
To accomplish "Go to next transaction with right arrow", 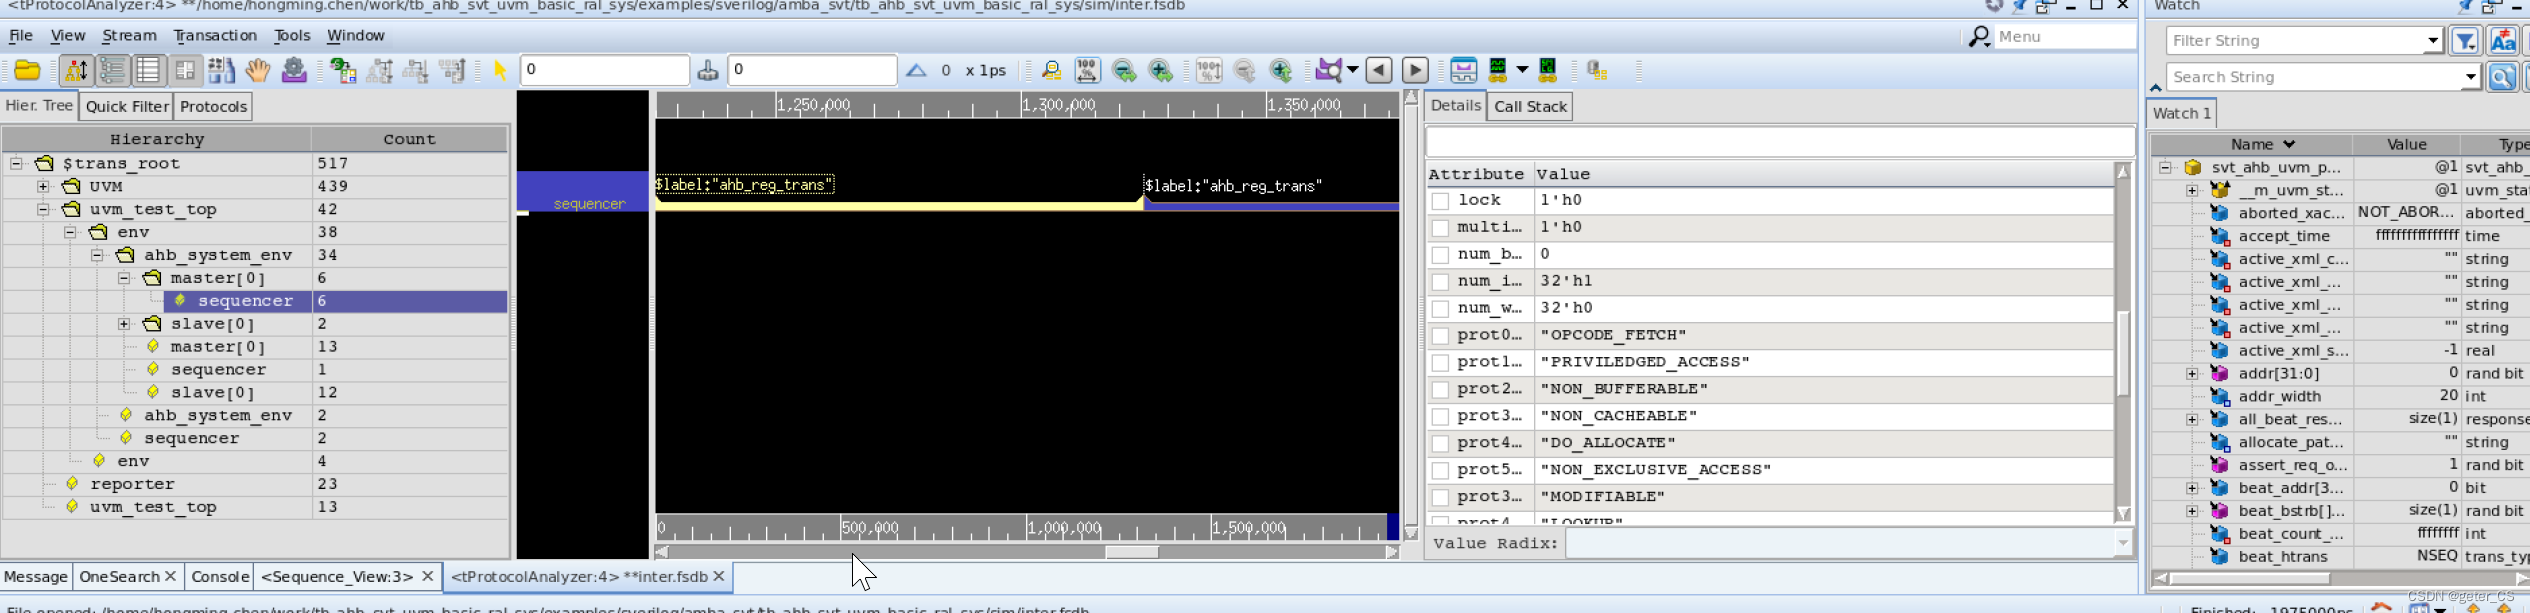I will pos(1415,70).
